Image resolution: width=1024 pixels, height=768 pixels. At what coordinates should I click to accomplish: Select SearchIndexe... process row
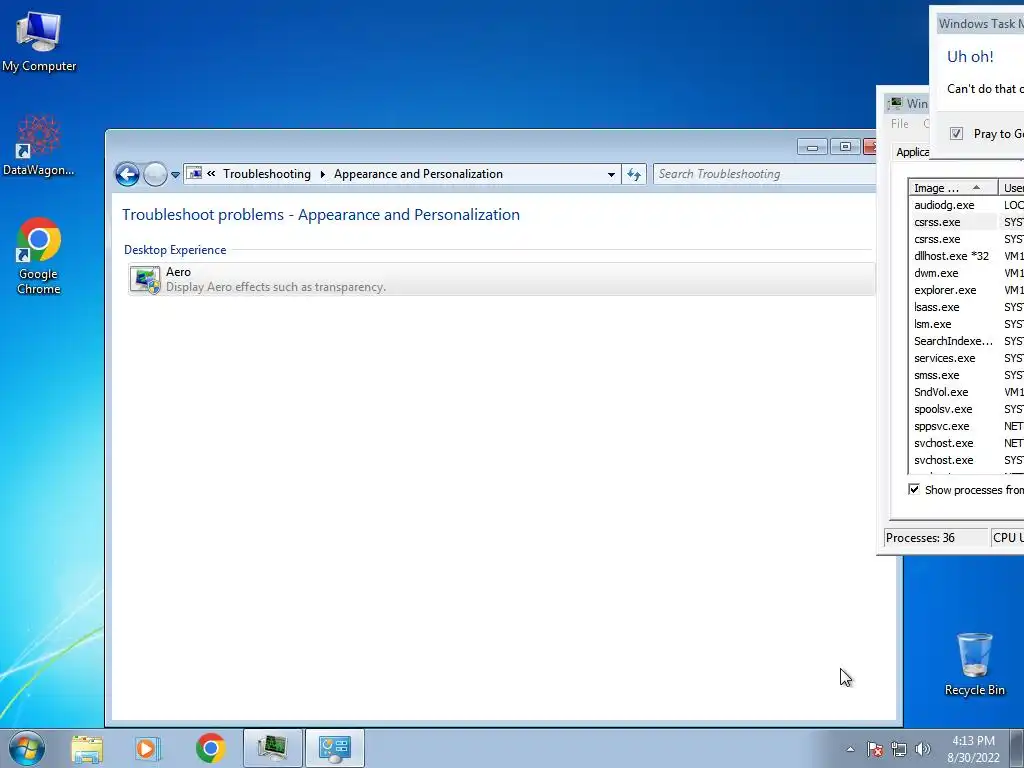[x=967, y=341]
